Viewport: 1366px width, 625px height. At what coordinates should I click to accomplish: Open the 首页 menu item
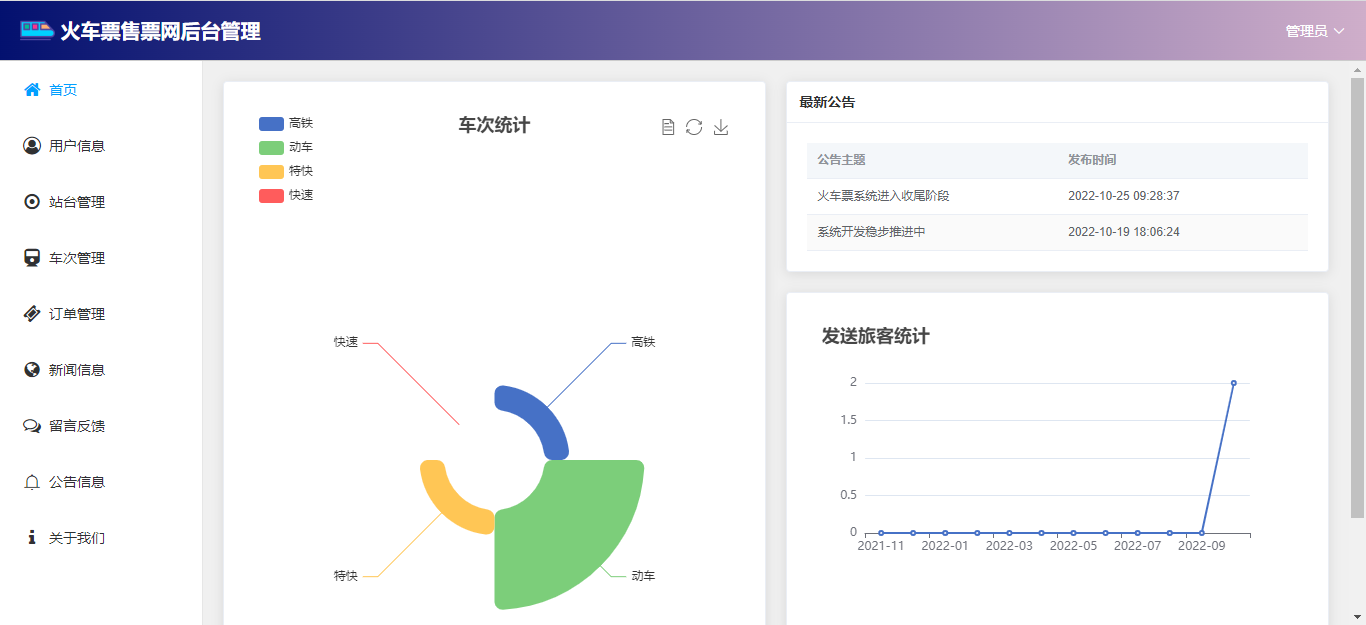tap(63, 90)
